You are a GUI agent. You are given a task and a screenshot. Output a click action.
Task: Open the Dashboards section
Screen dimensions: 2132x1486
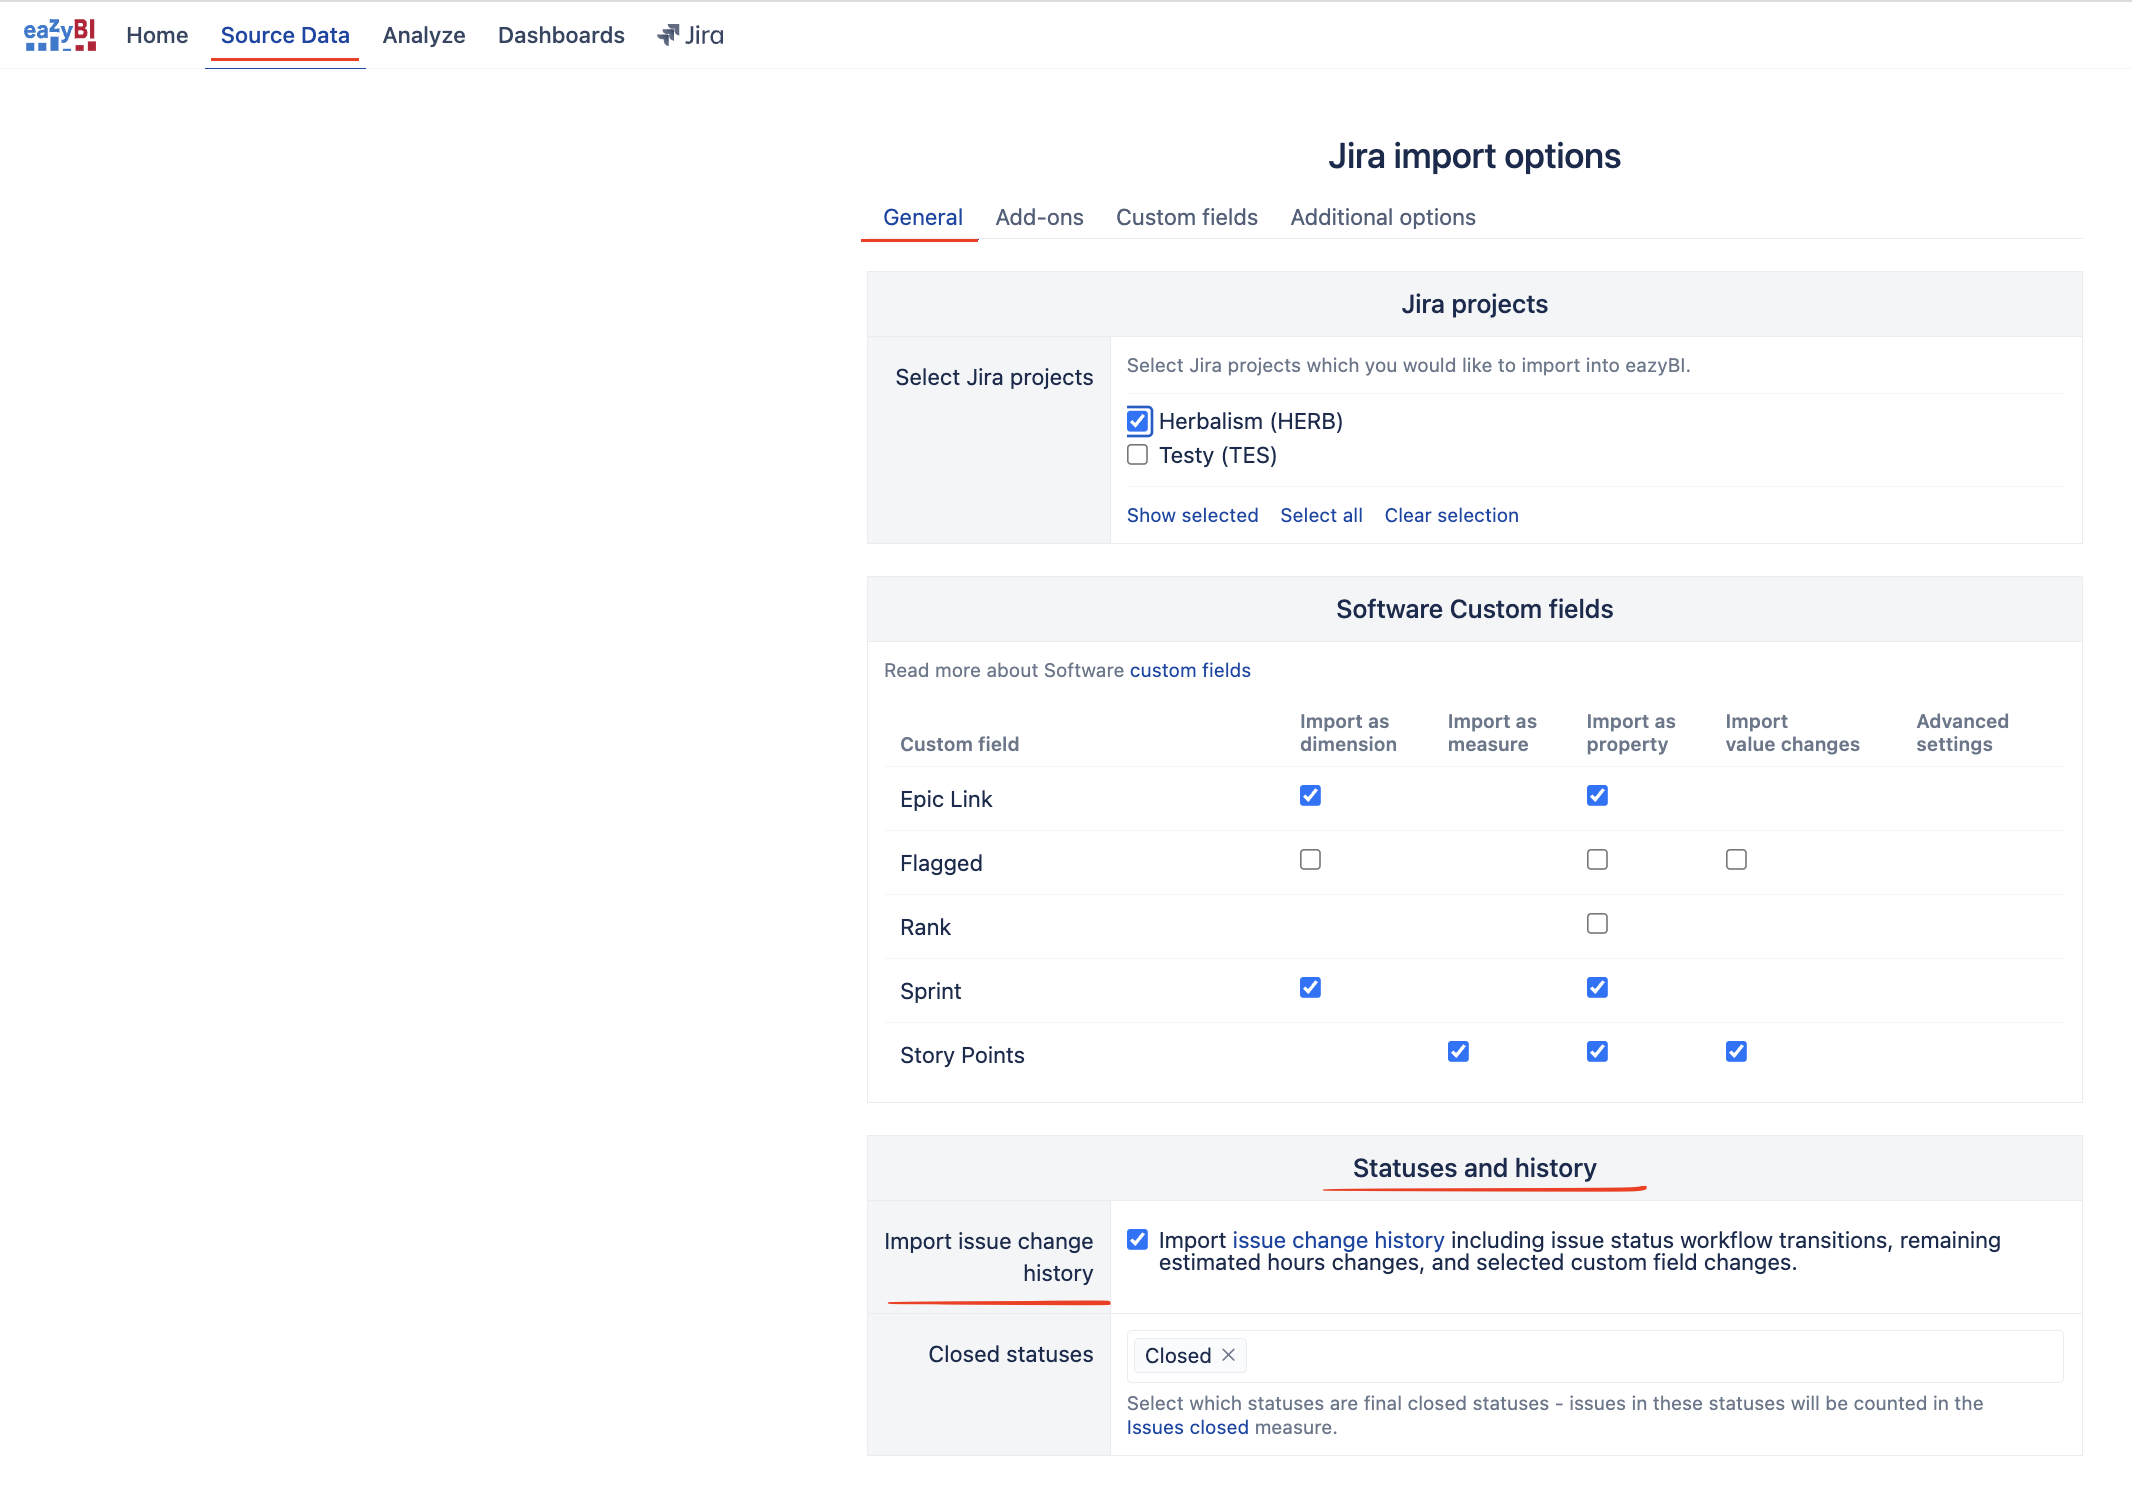point(561,35)
